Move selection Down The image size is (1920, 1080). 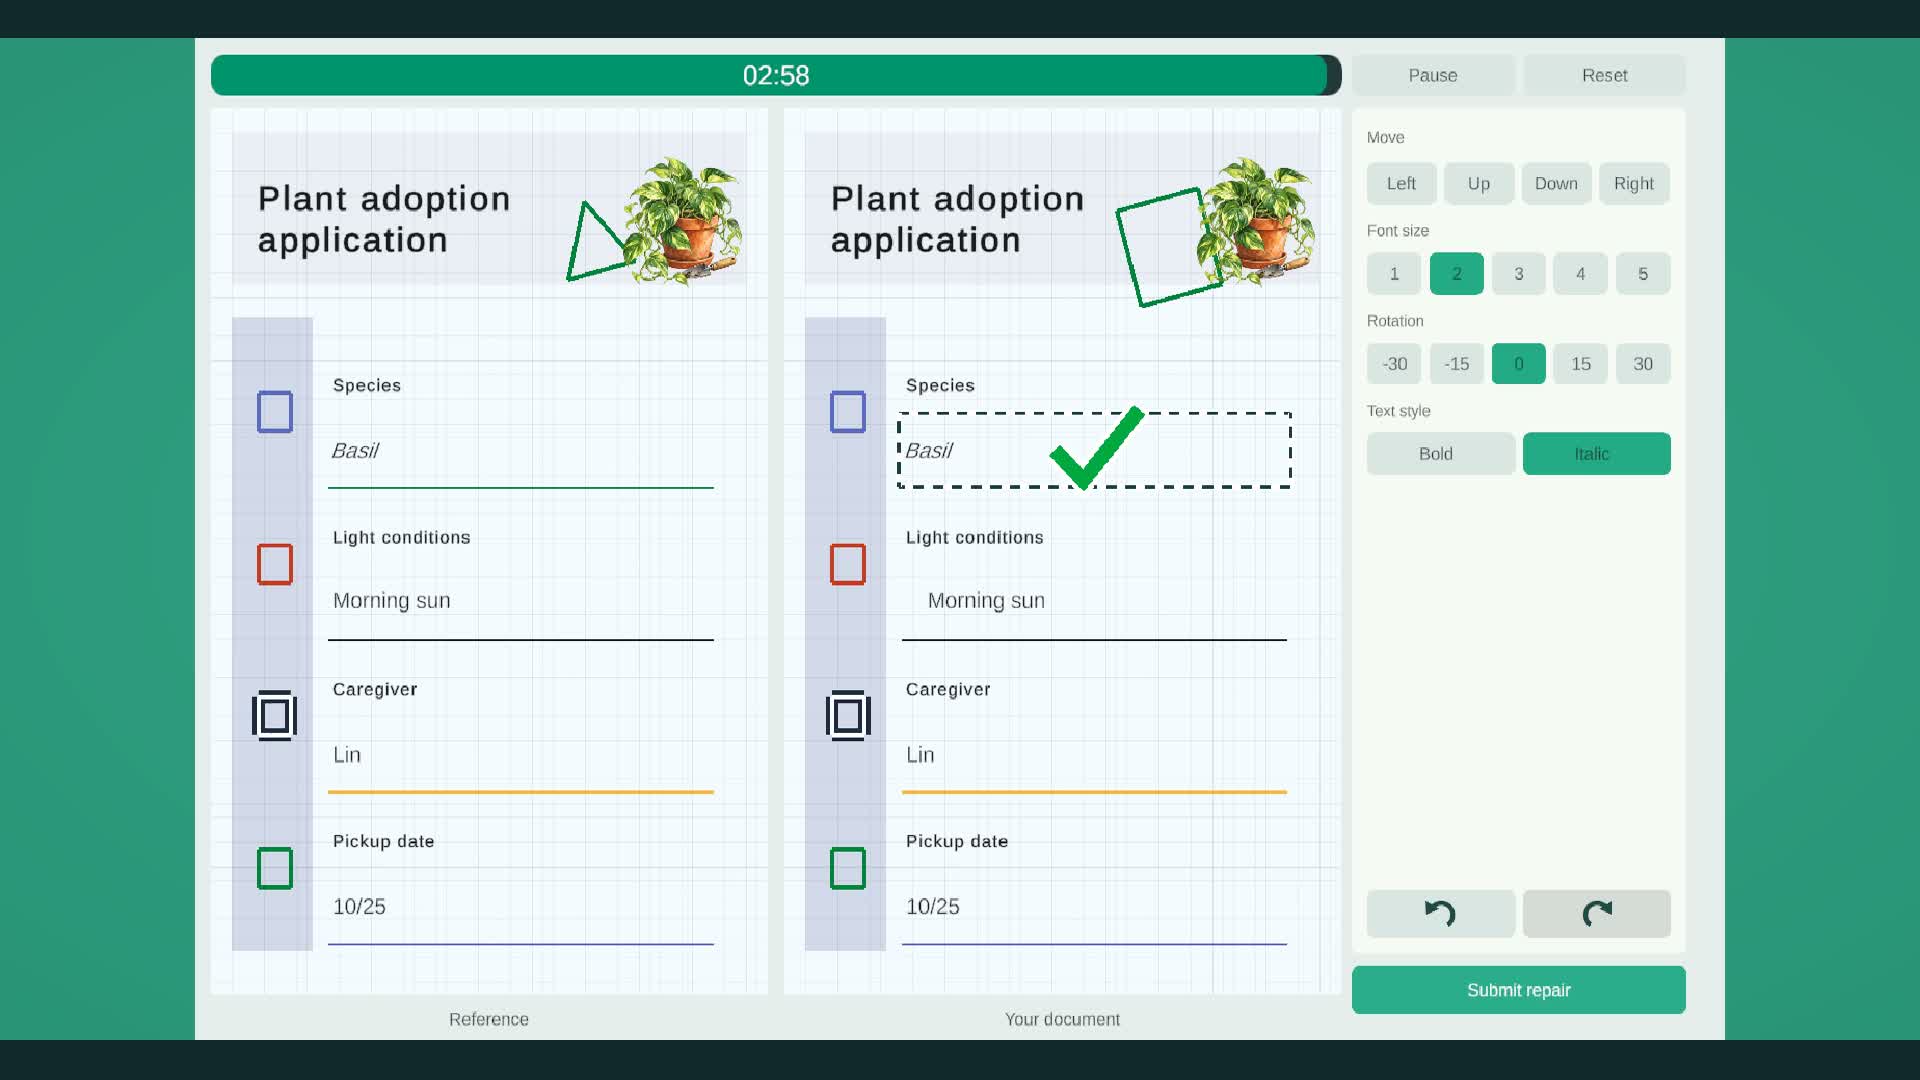point(1557,184)
